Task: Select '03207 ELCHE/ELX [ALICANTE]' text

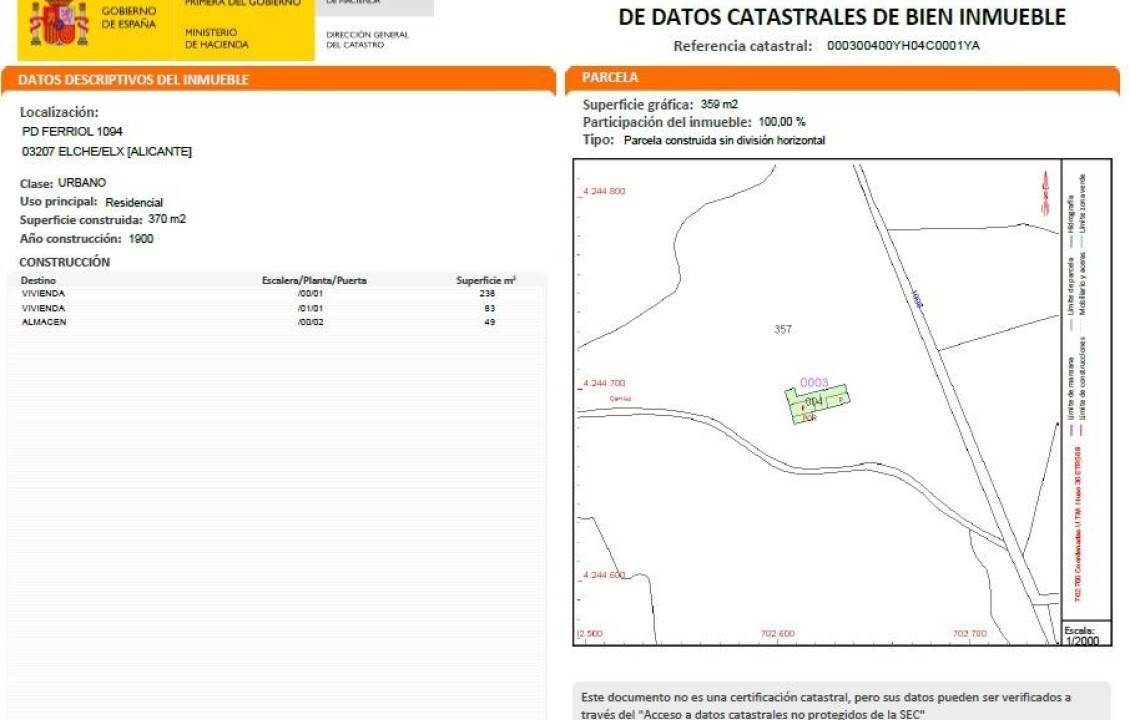Action: coord(107,151)
